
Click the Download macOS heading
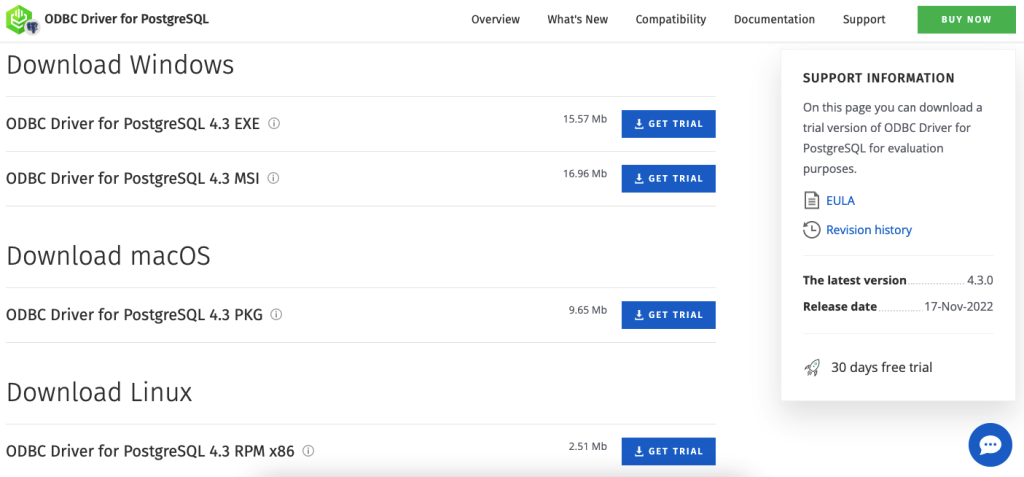point(108,256)
